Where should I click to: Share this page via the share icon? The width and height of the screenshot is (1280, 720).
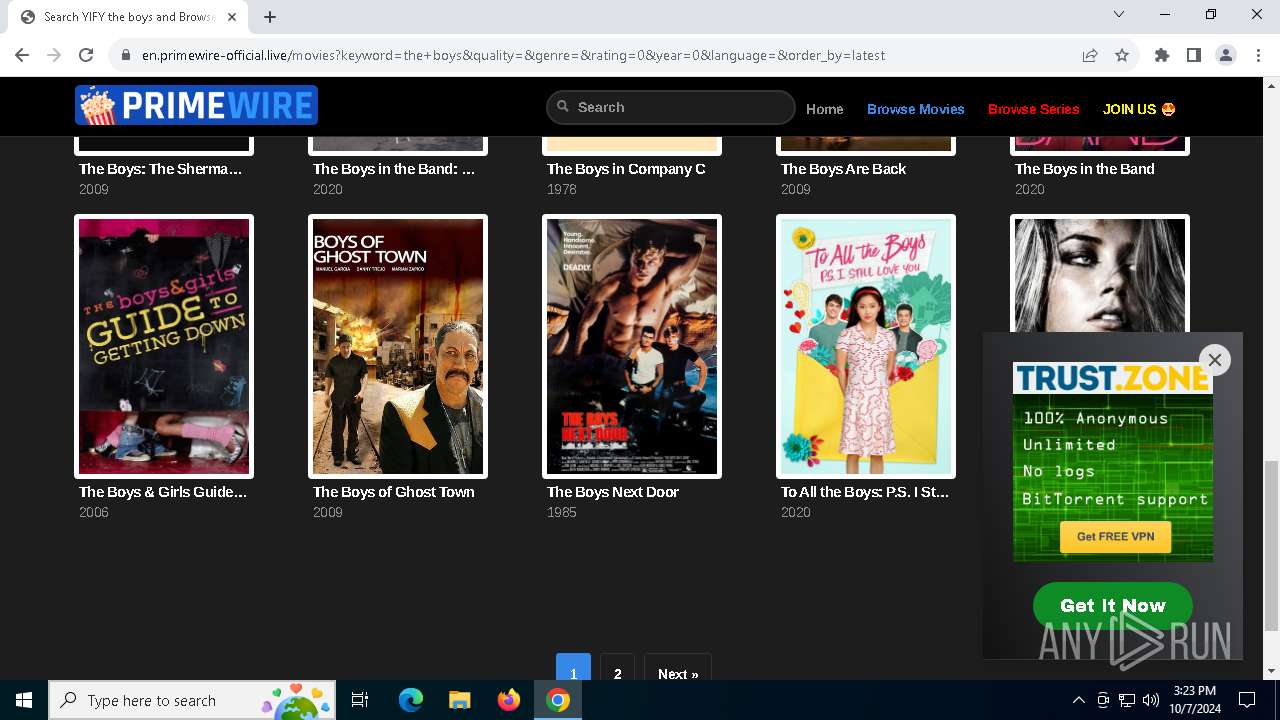(1090, 55)
